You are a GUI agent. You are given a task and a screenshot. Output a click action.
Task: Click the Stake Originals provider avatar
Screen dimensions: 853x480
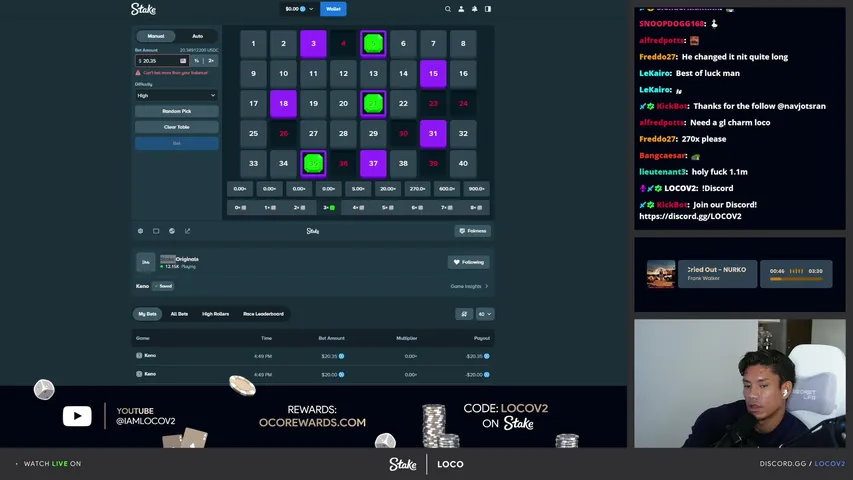click(145, 262)
